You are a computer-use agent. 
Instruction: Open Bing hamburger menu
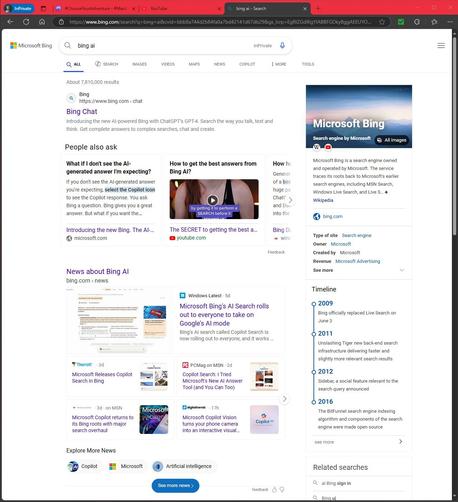click(441, 45)
